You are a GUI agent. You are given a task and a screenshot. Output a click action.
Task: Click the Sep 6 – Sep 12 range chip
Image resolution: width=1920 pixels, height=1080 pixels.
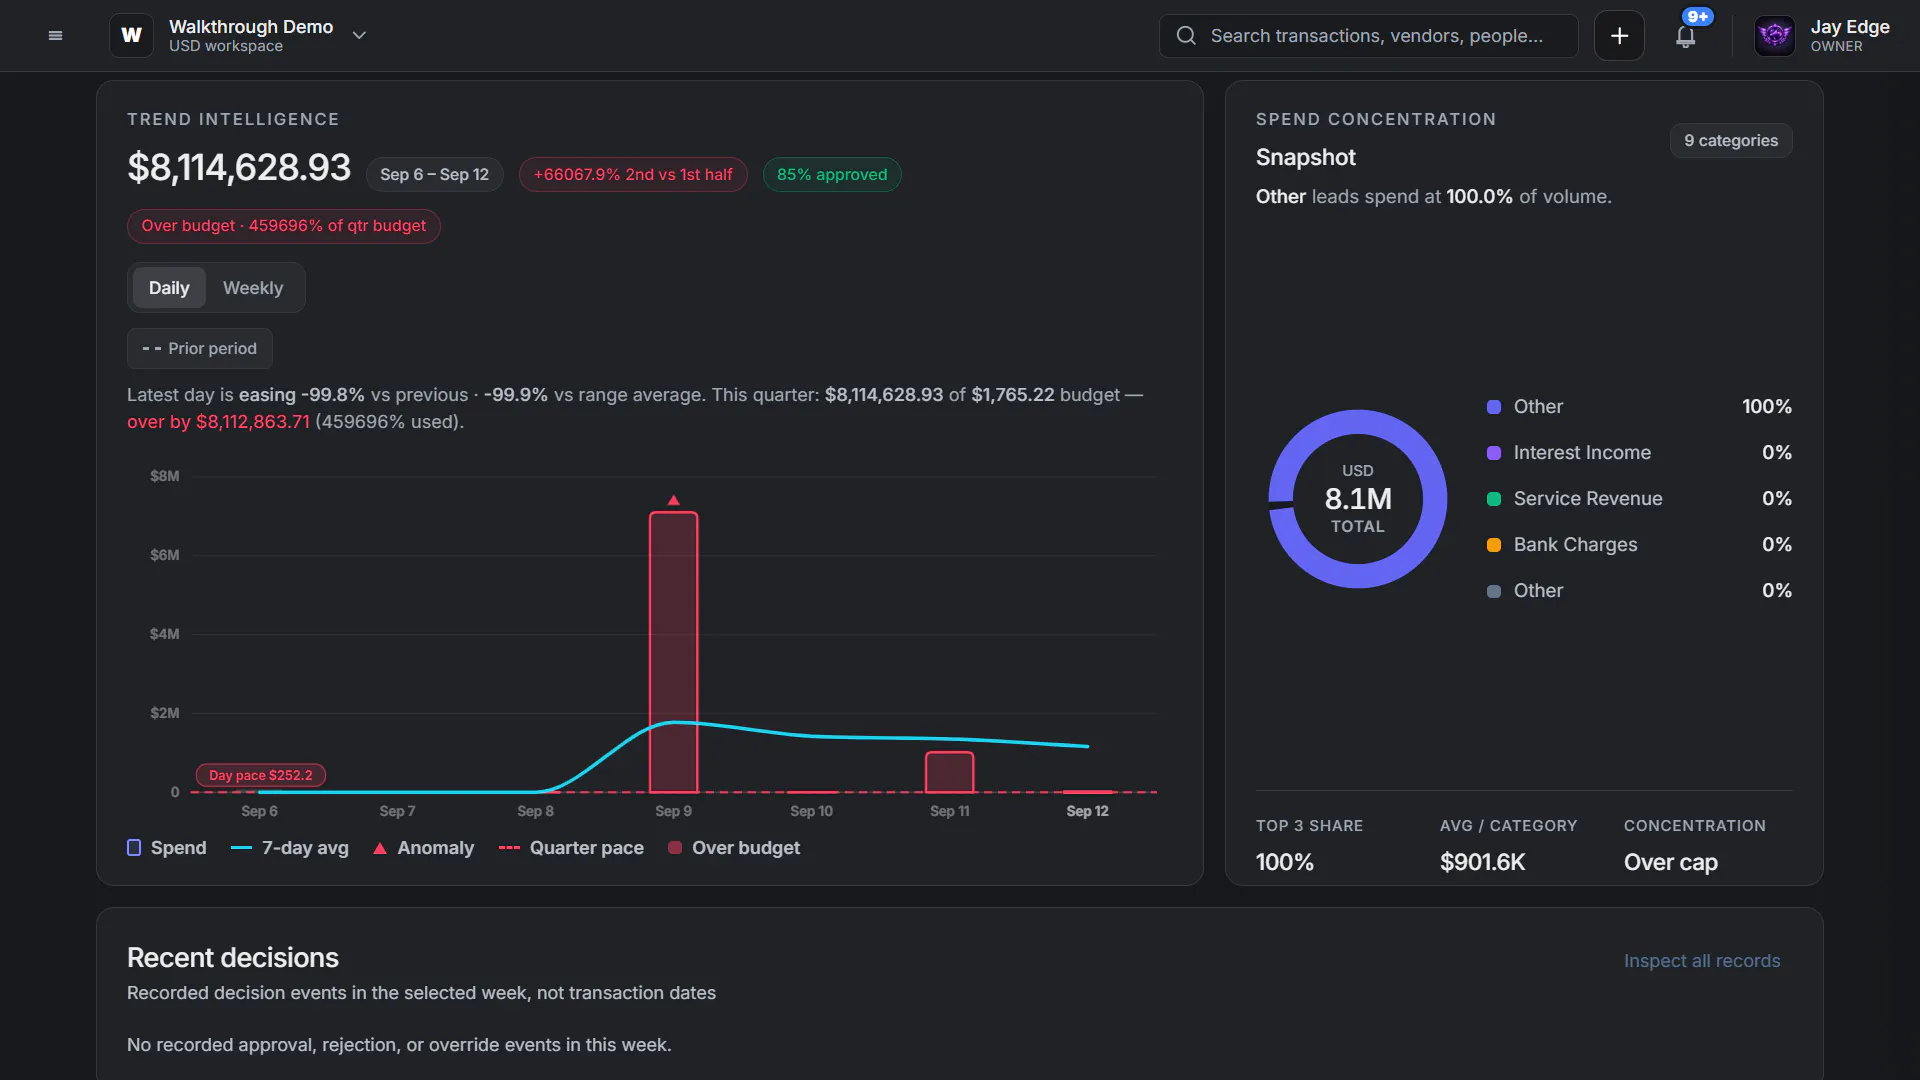[x=434, y=175]
